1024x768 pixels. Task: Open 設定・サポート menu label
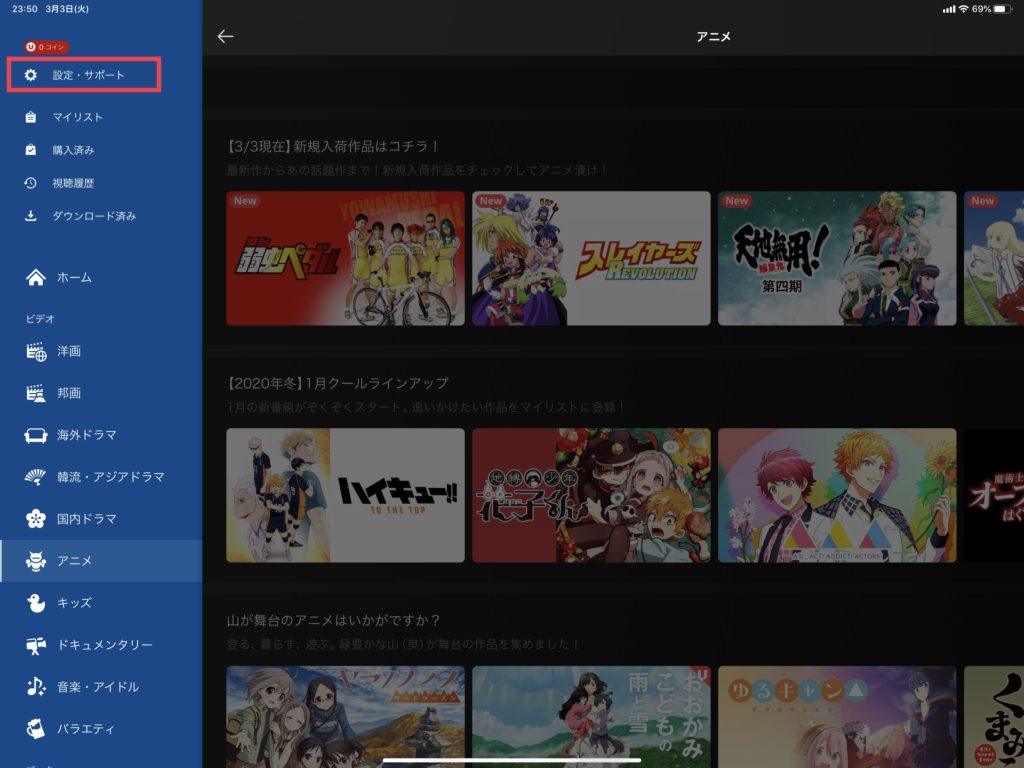pyautogui.click(x=88, y=75)
